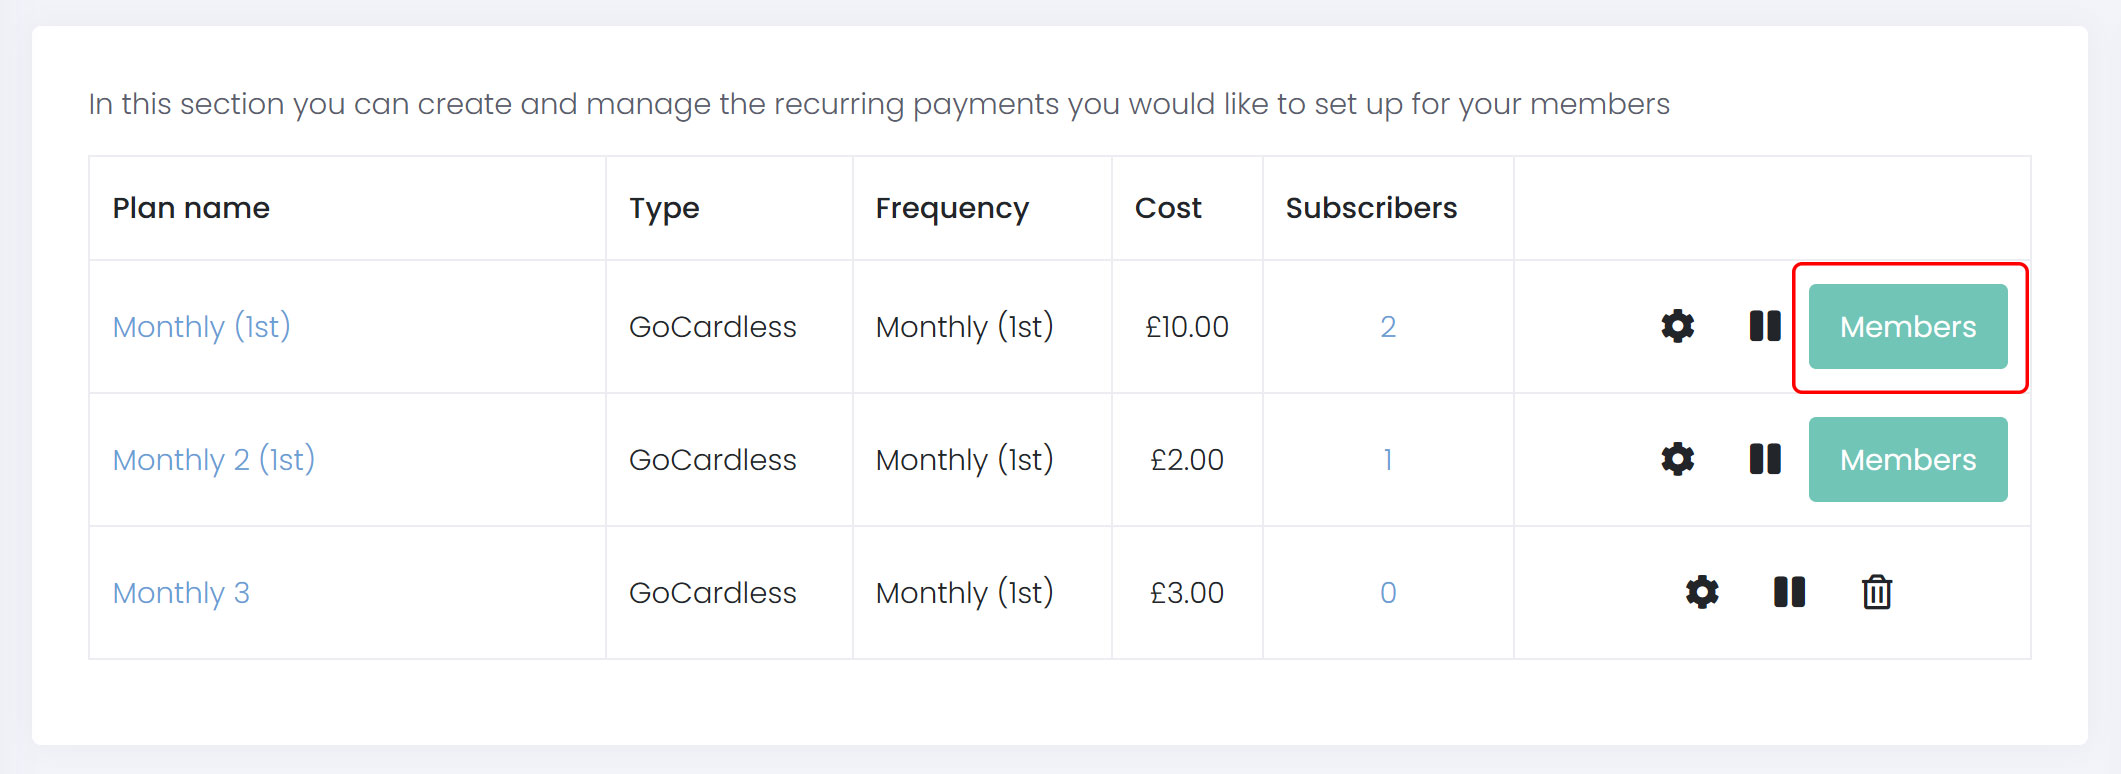View Members of the Monthly 2 (1st) plan
The height and width of the screenshot is (774, 2121).
coord(1907,460)
